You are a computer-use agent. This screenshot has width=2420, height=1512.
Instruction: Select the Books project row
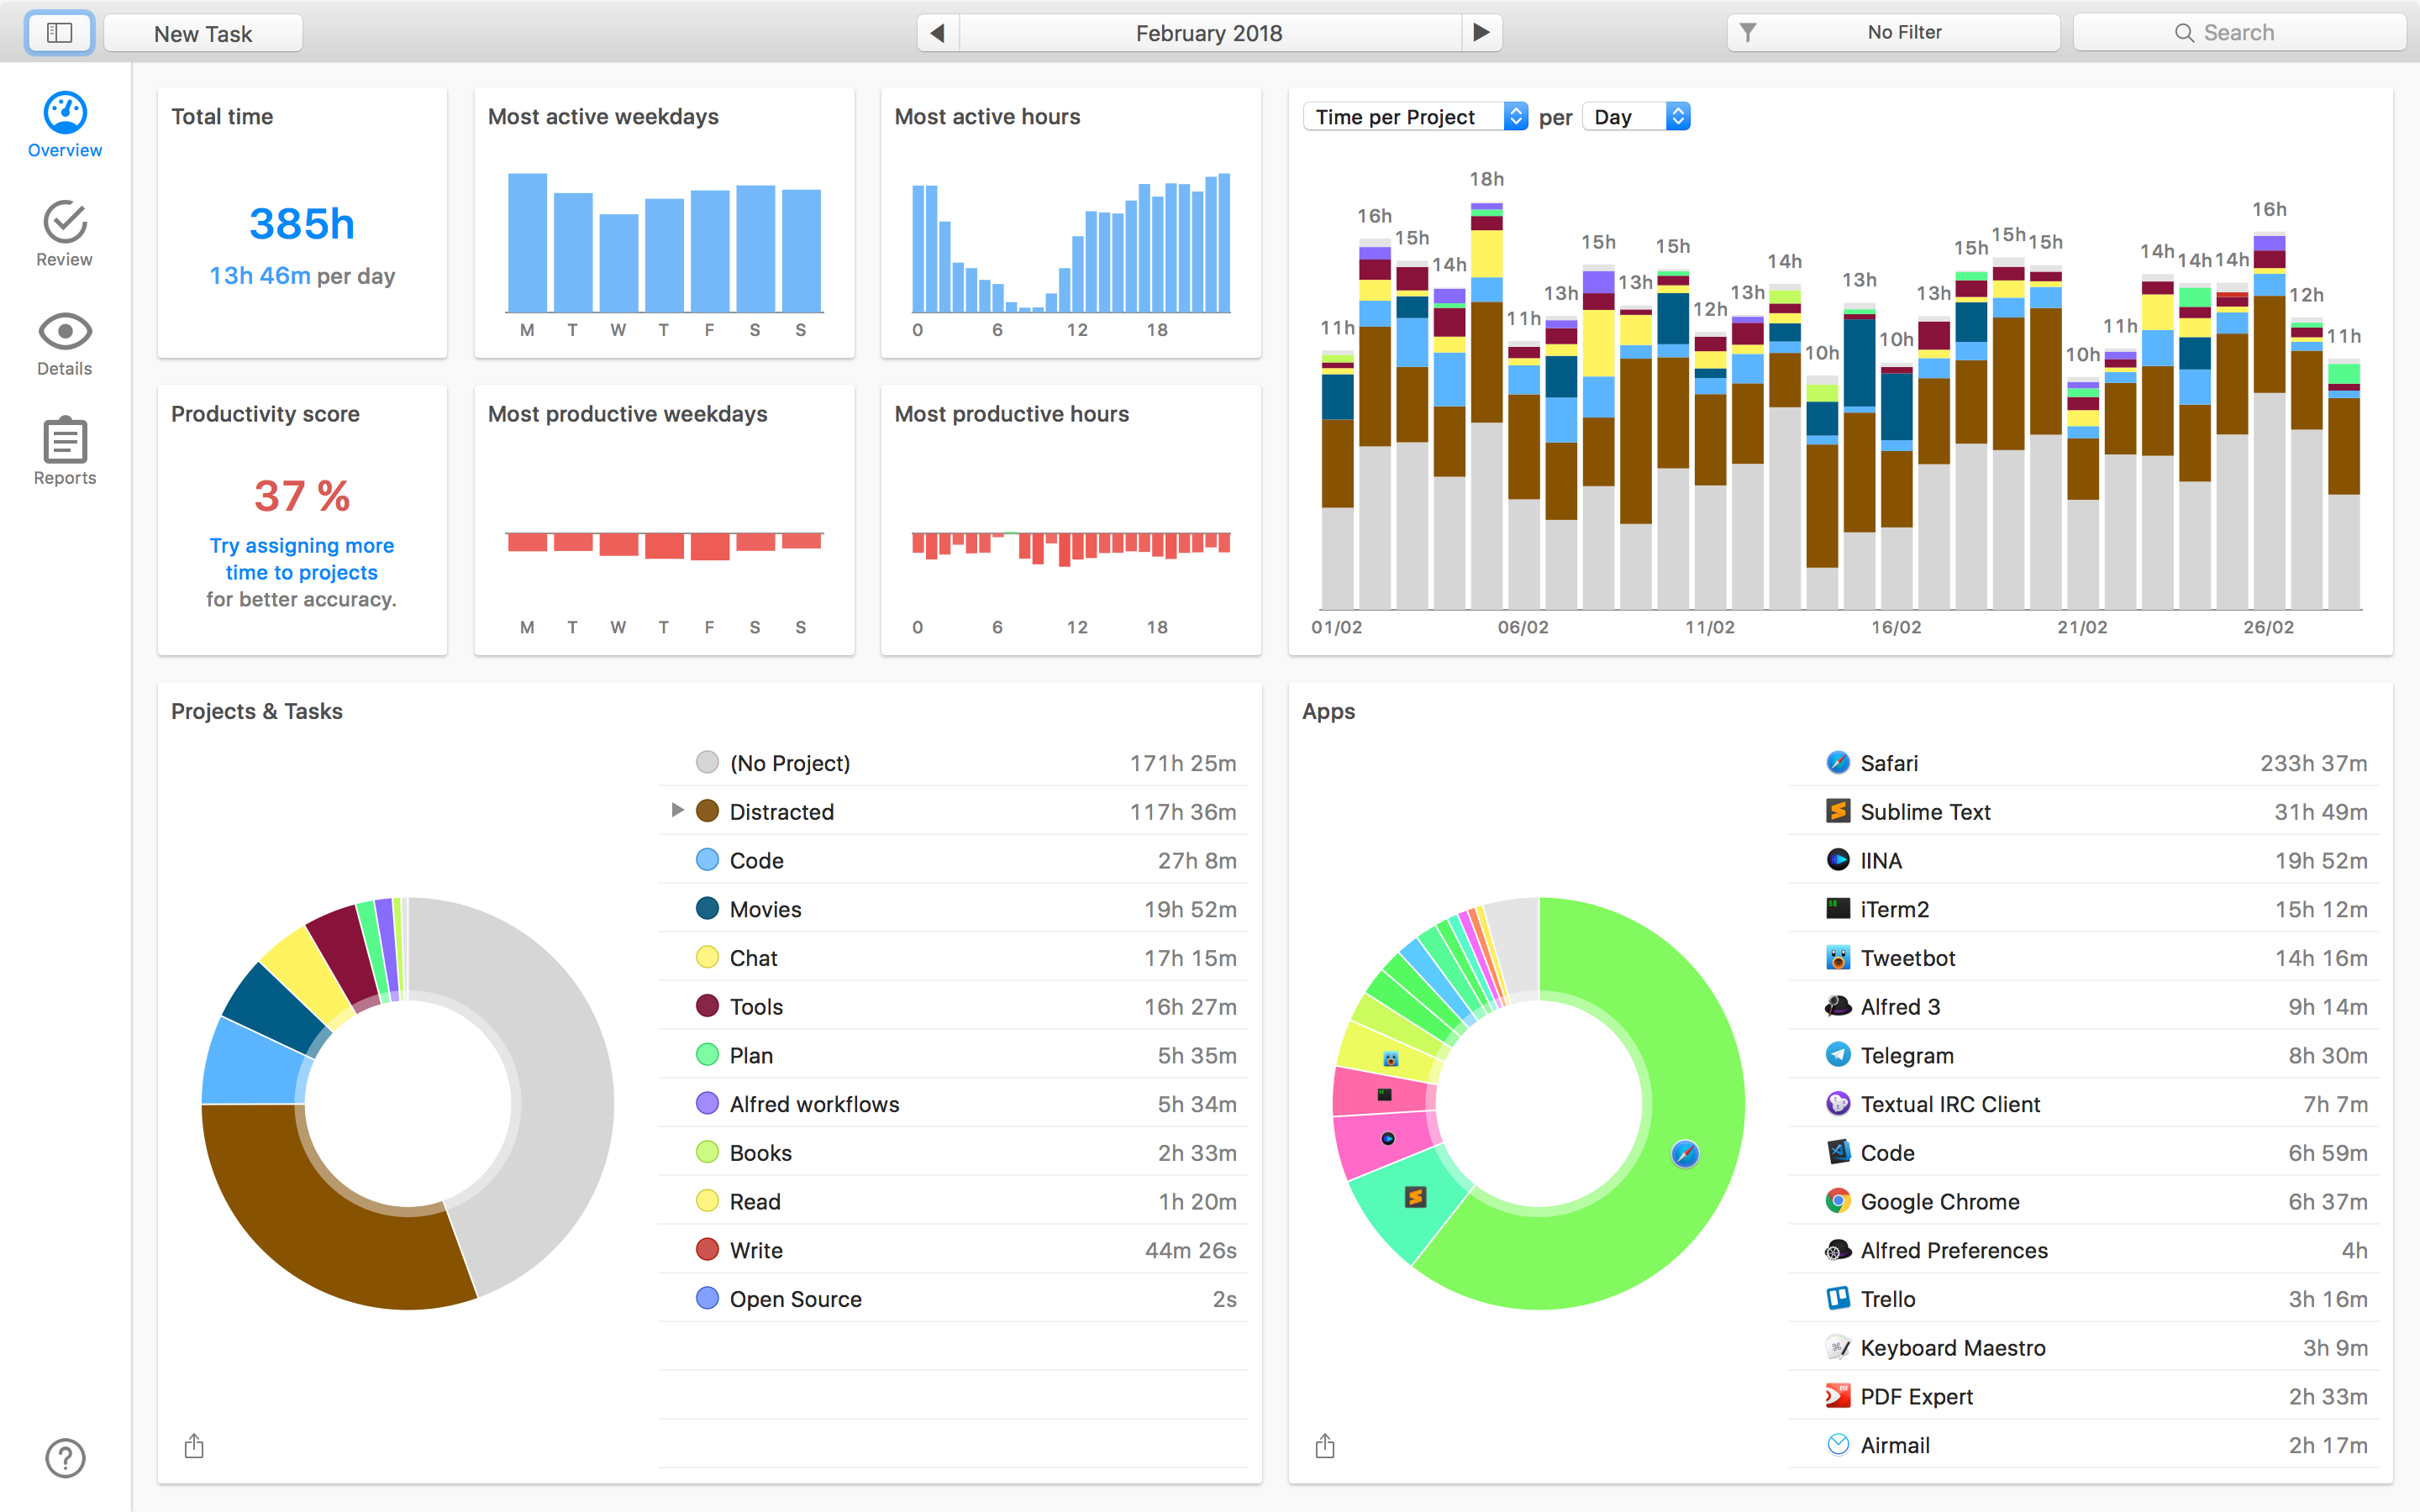[x=953, y=1153]
